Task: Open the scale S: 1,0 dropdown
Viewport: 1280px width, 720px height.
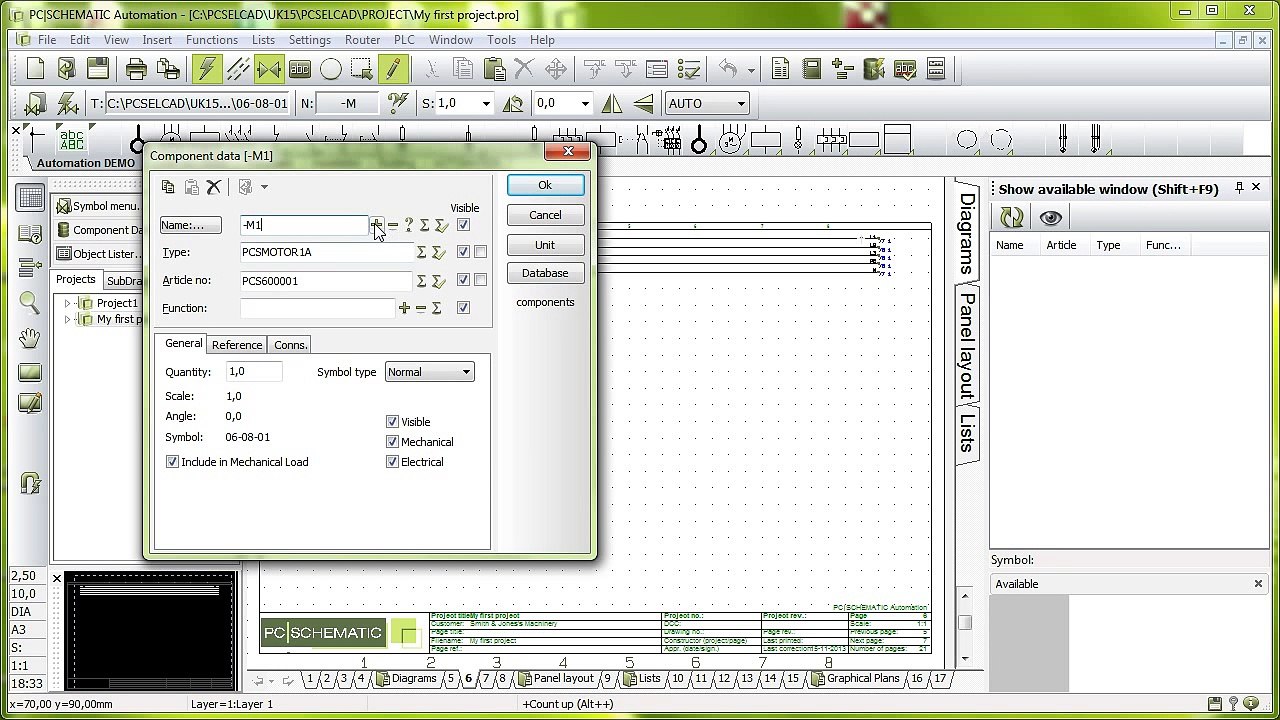Action: coord(486,103)
